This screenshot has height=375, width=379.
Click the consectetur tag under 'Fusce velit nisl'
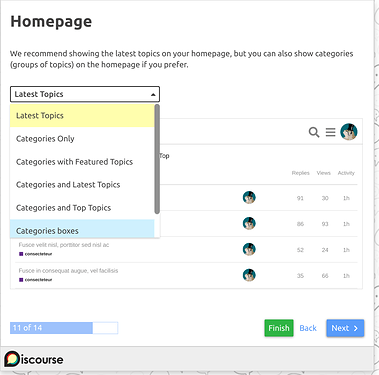[36, 254]
